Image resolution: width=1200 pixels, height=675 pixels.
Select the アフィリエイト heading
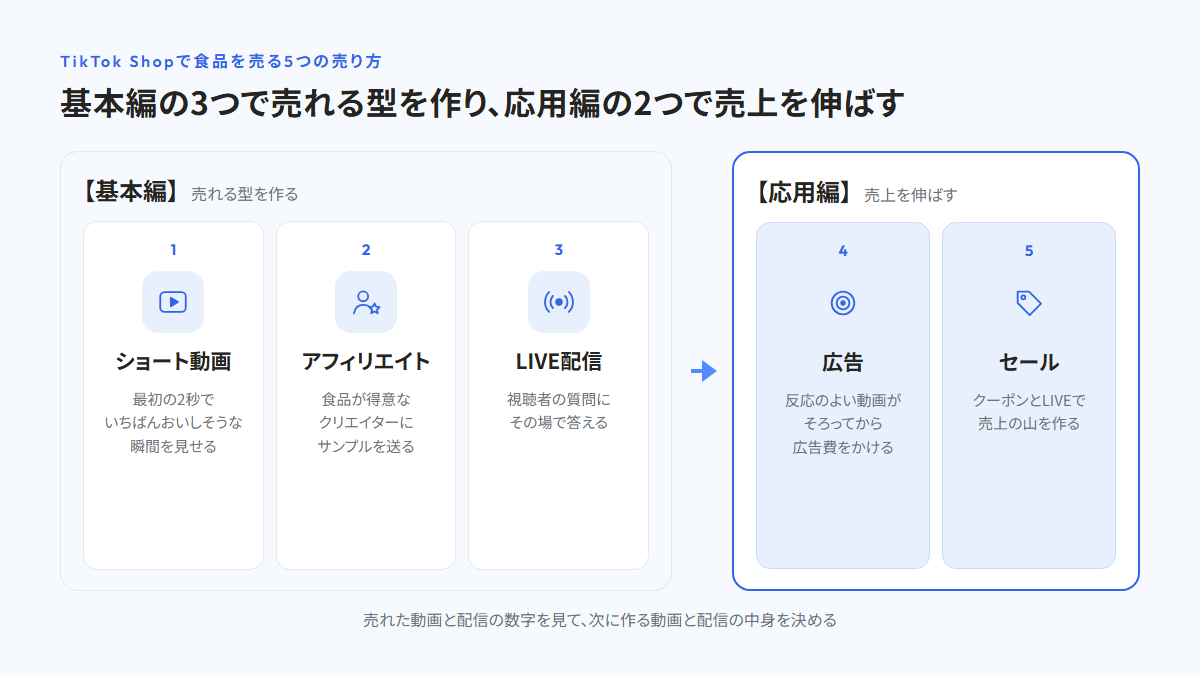click(366, 361)
